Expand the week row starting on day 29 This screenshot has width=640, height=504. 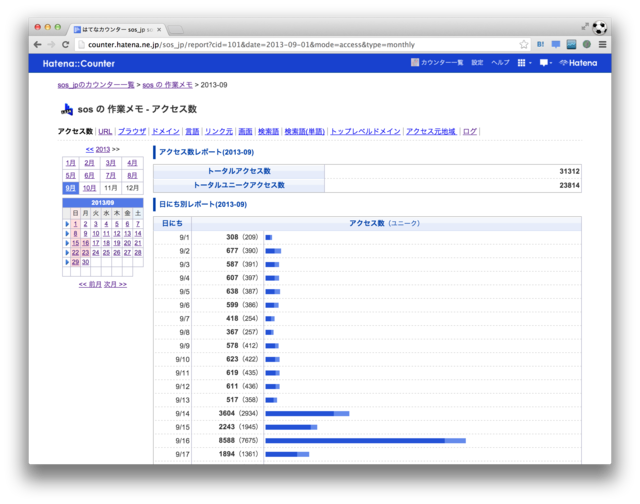[x=67, y=262]
